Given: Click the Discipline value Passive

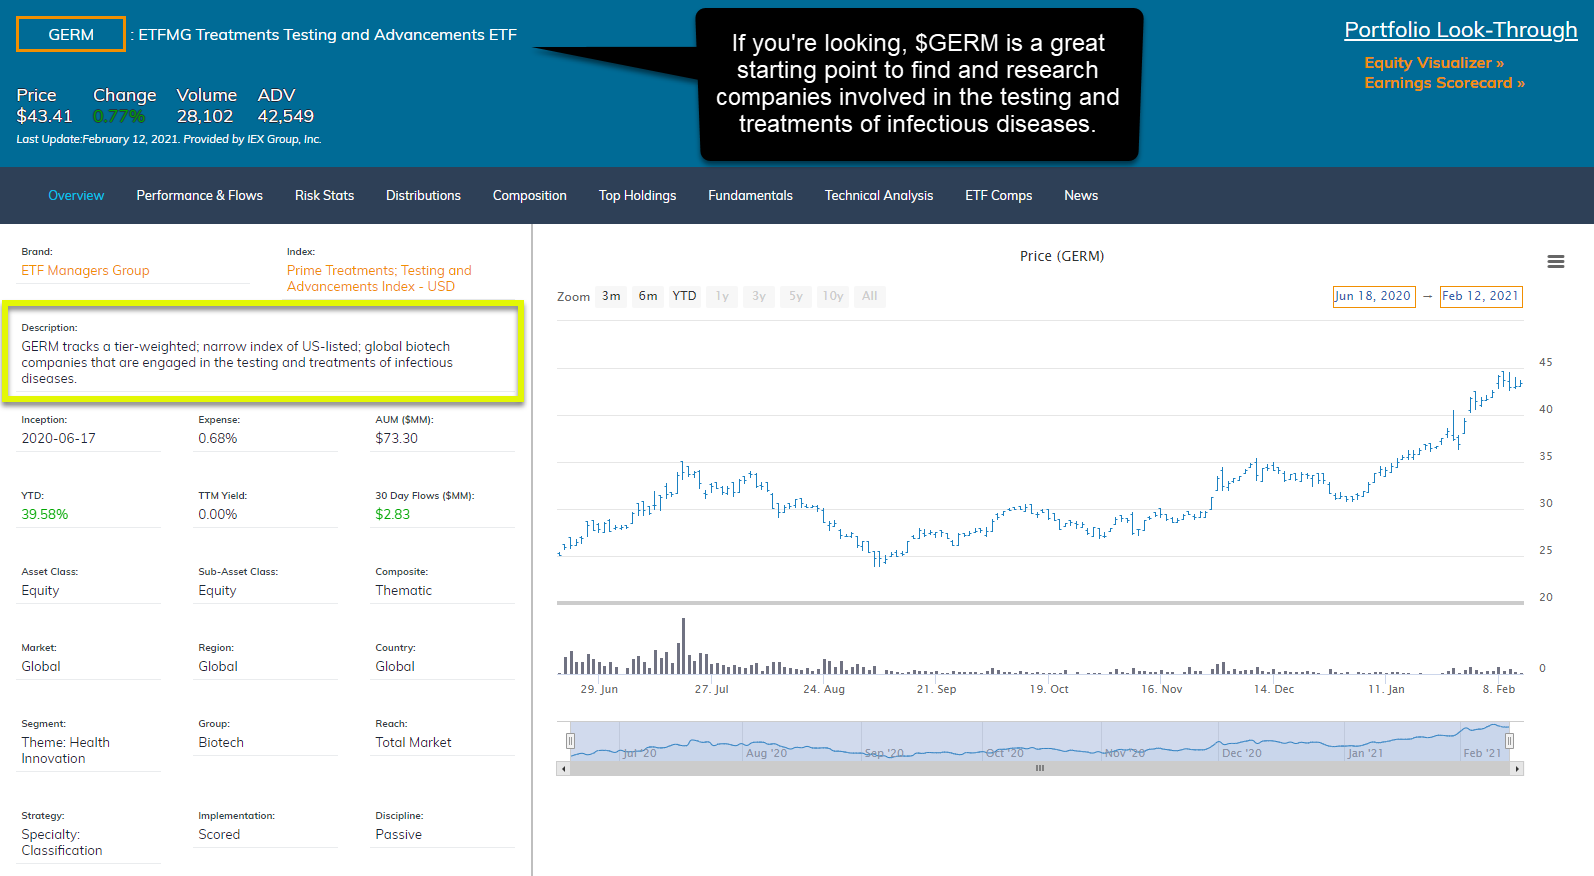Looking at the screenshot, I should click(x=399, y=835).
